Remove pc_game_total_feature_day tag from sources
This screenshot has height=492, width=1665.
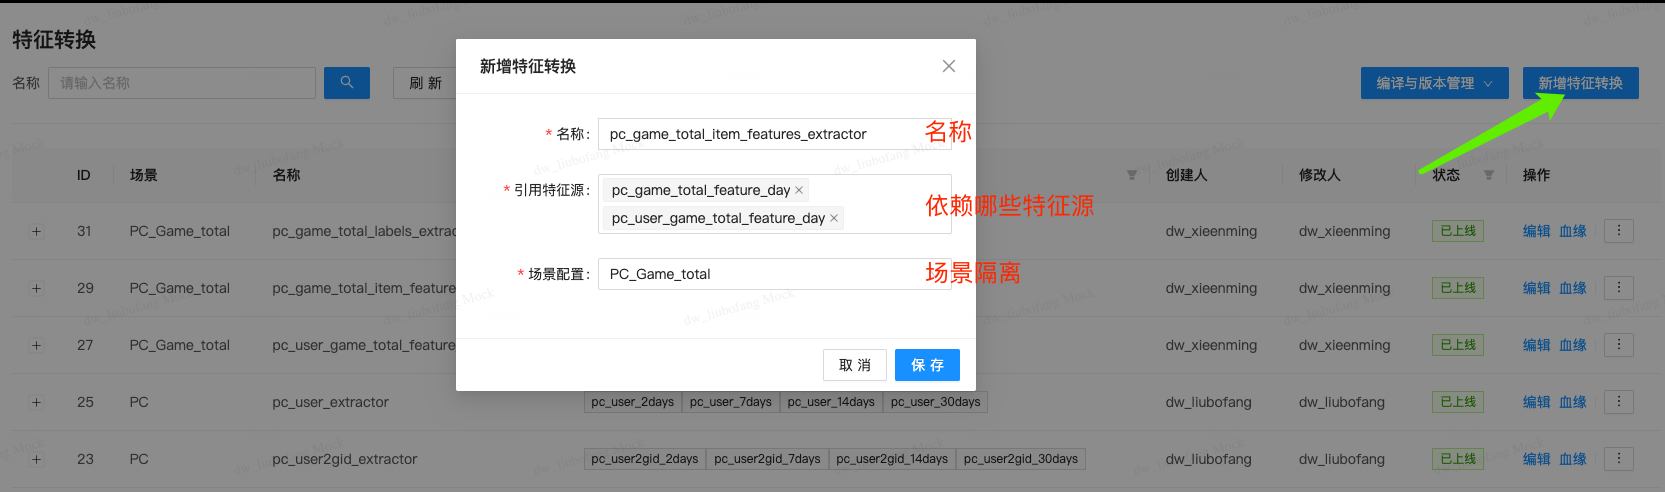click(799, 190)
